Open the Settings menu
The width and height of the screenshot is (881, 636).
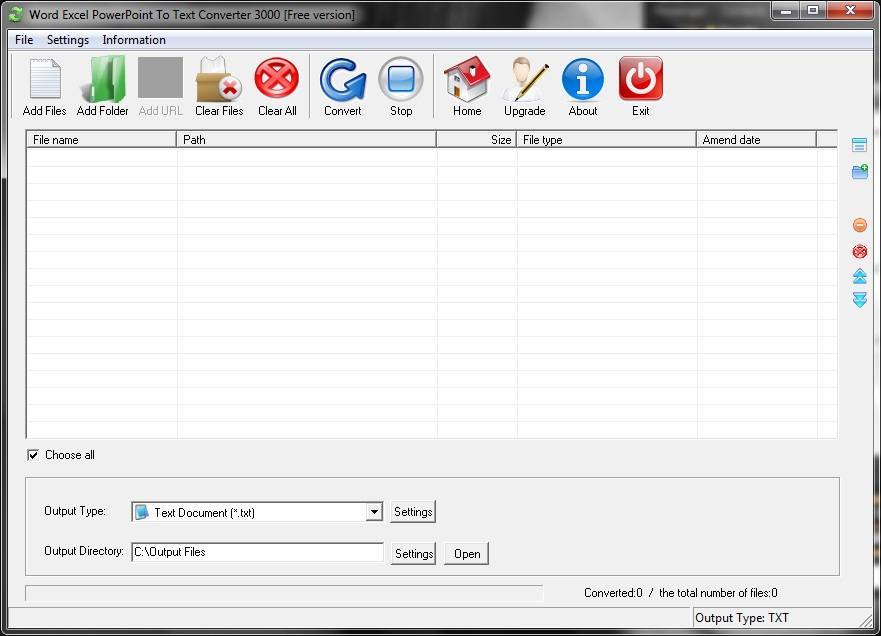pyautogui.click(x=68, y=40)
